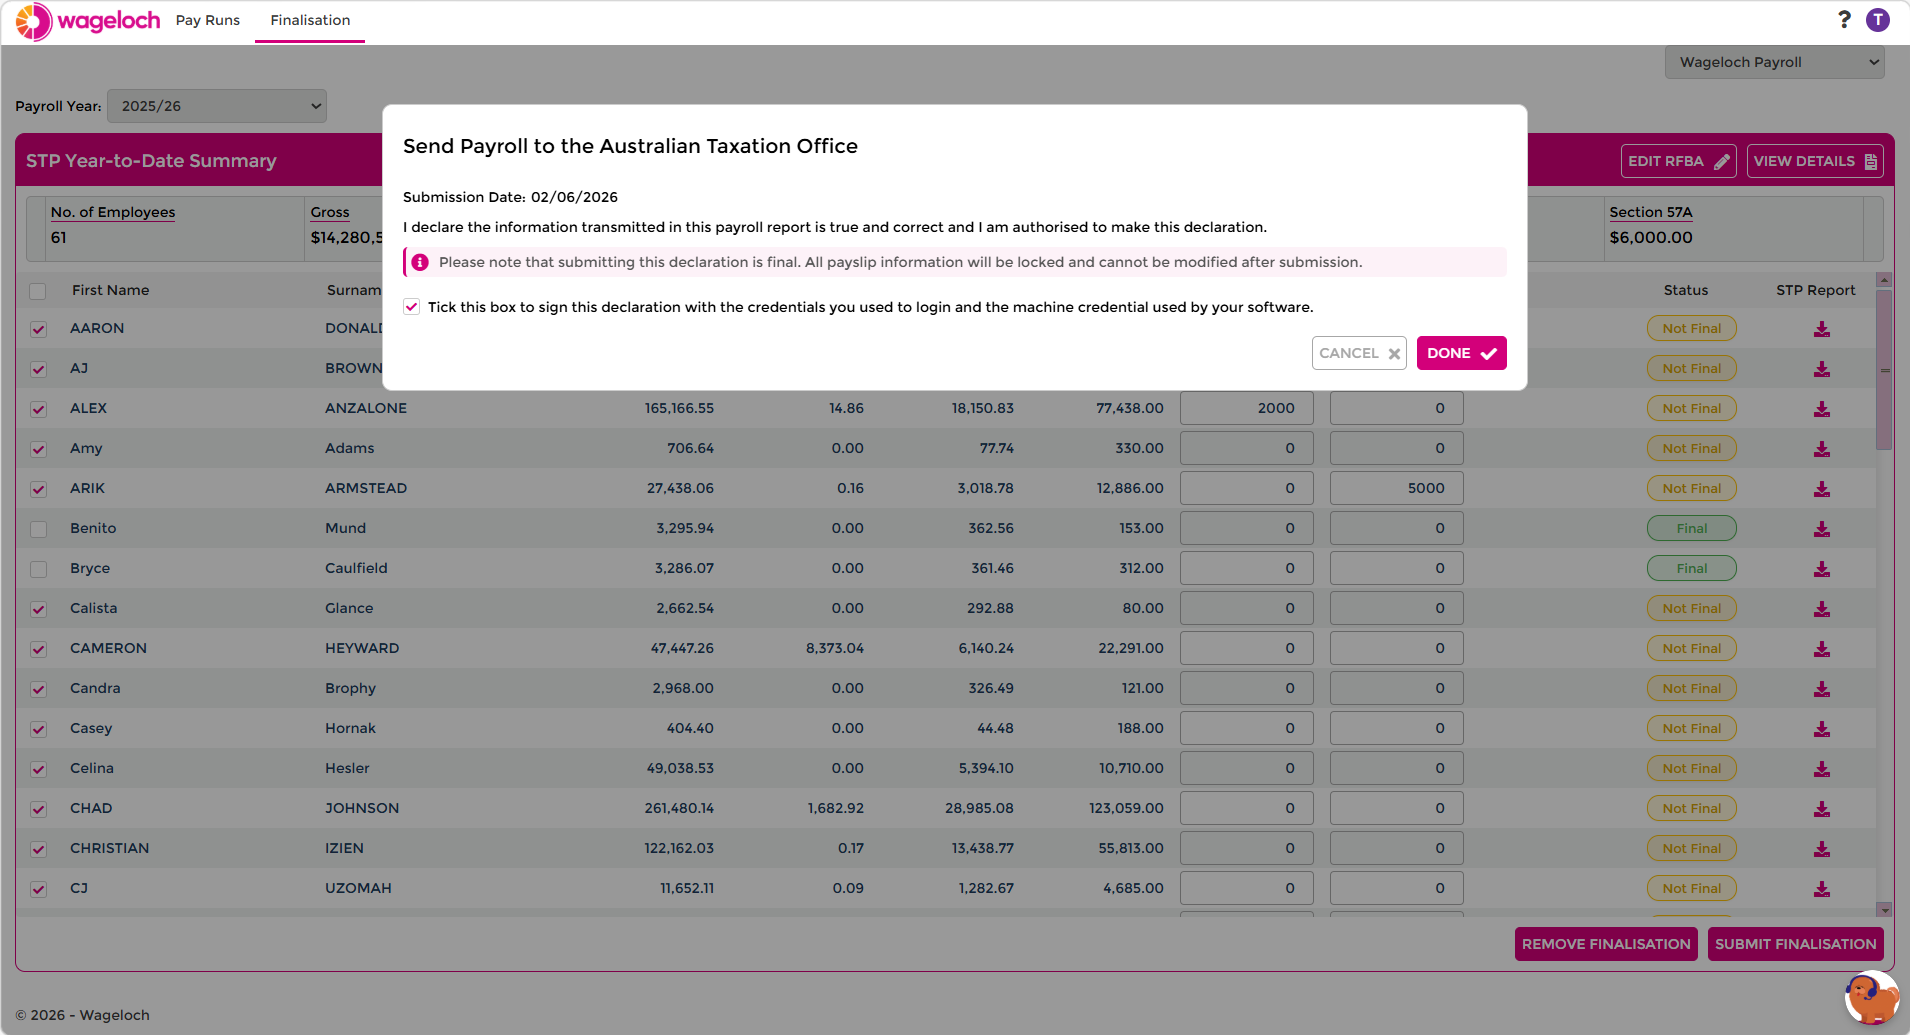The width and height of the screenshot is (1910, 1035).
Task: Untick the declaration signing checkbox
Action: click(x=411, y=307)
